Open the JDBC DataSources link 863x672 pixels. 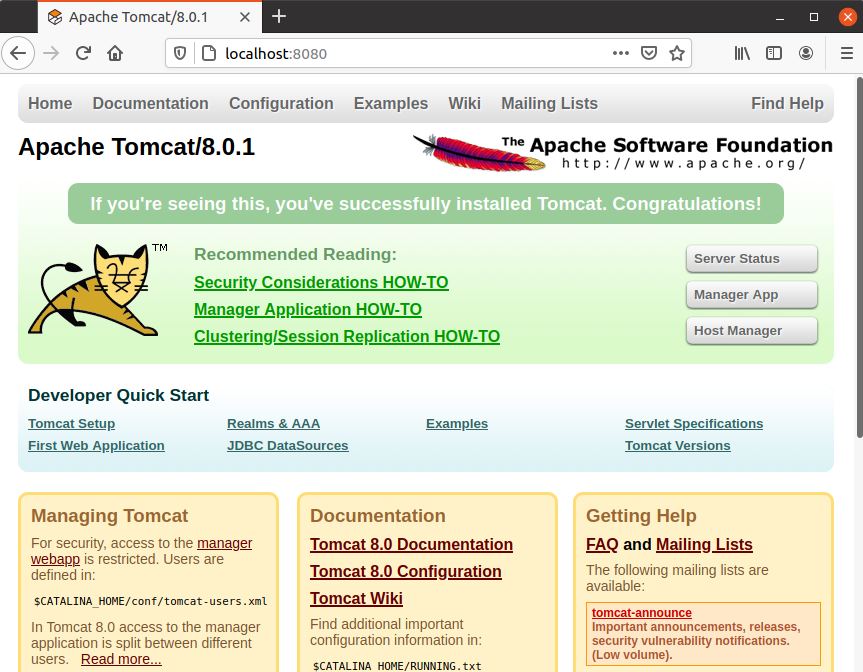[x=288, y=446]
